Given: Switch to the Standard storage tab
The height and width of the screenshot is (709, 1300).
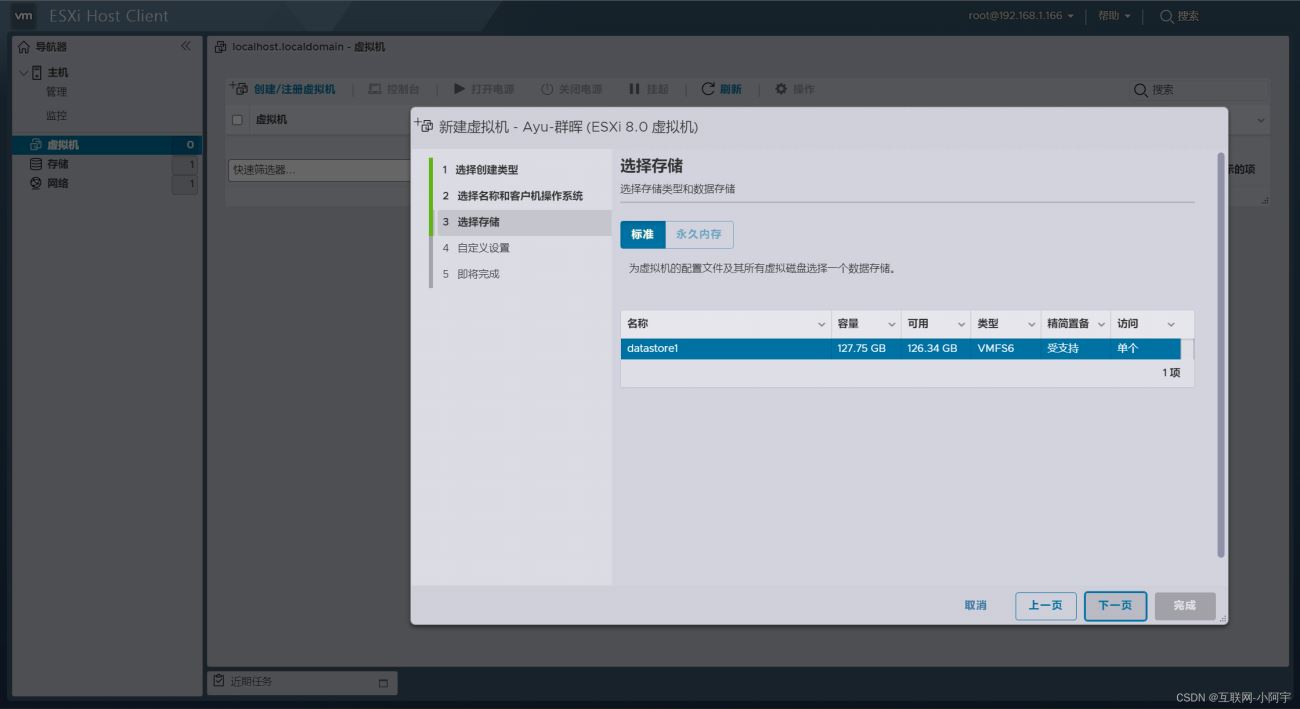Looking at the screenshot, I should point(642,235).
